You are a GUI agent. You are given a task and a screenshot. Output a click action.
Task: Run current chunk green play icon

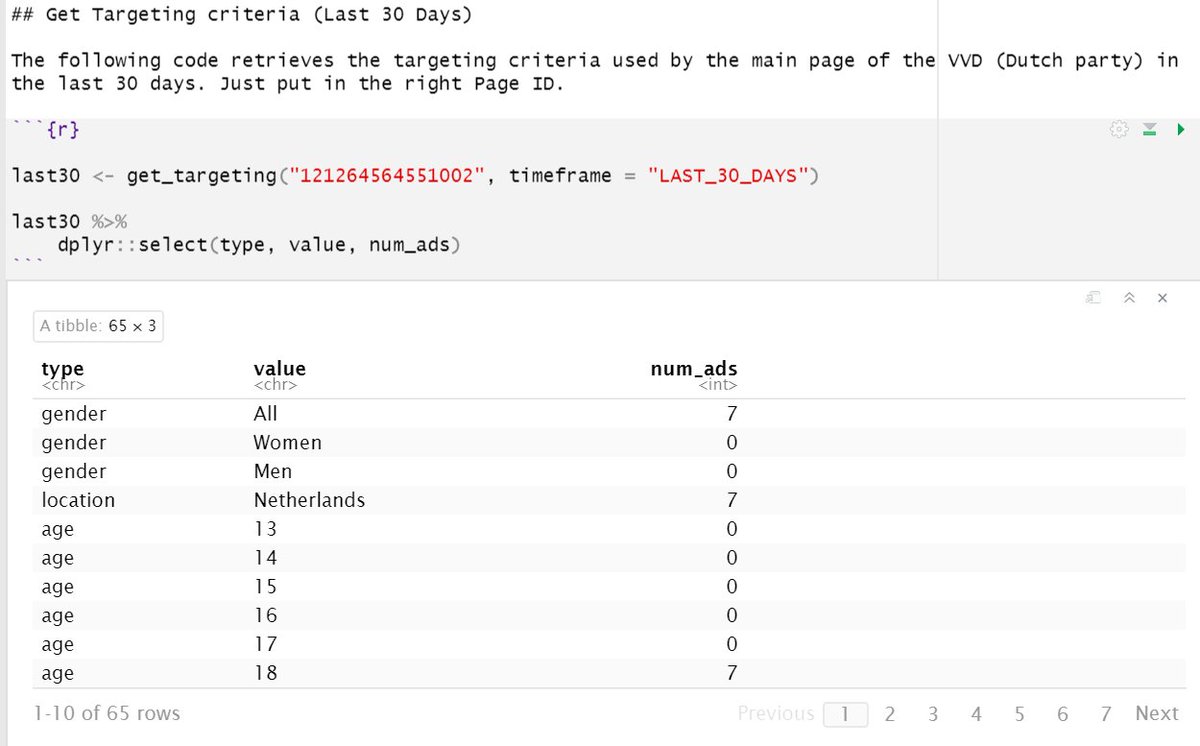pyautogui.click(x=1181, y=129)
